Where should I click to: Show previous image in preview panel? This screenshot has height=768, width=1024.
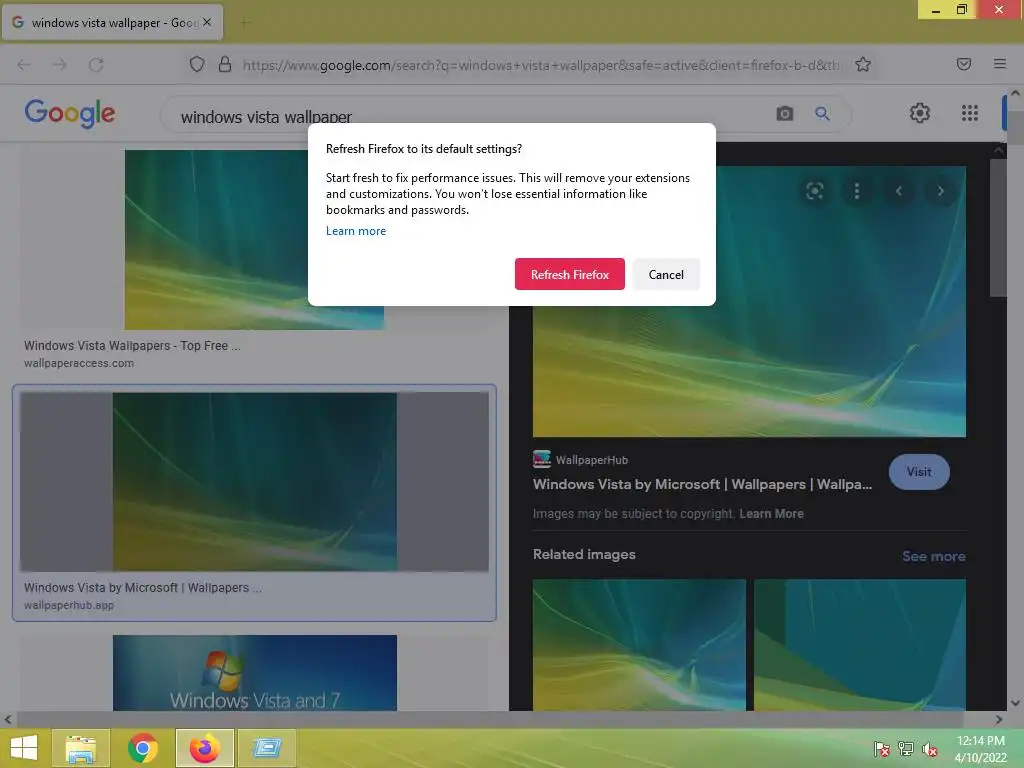[x=899, y=191]
